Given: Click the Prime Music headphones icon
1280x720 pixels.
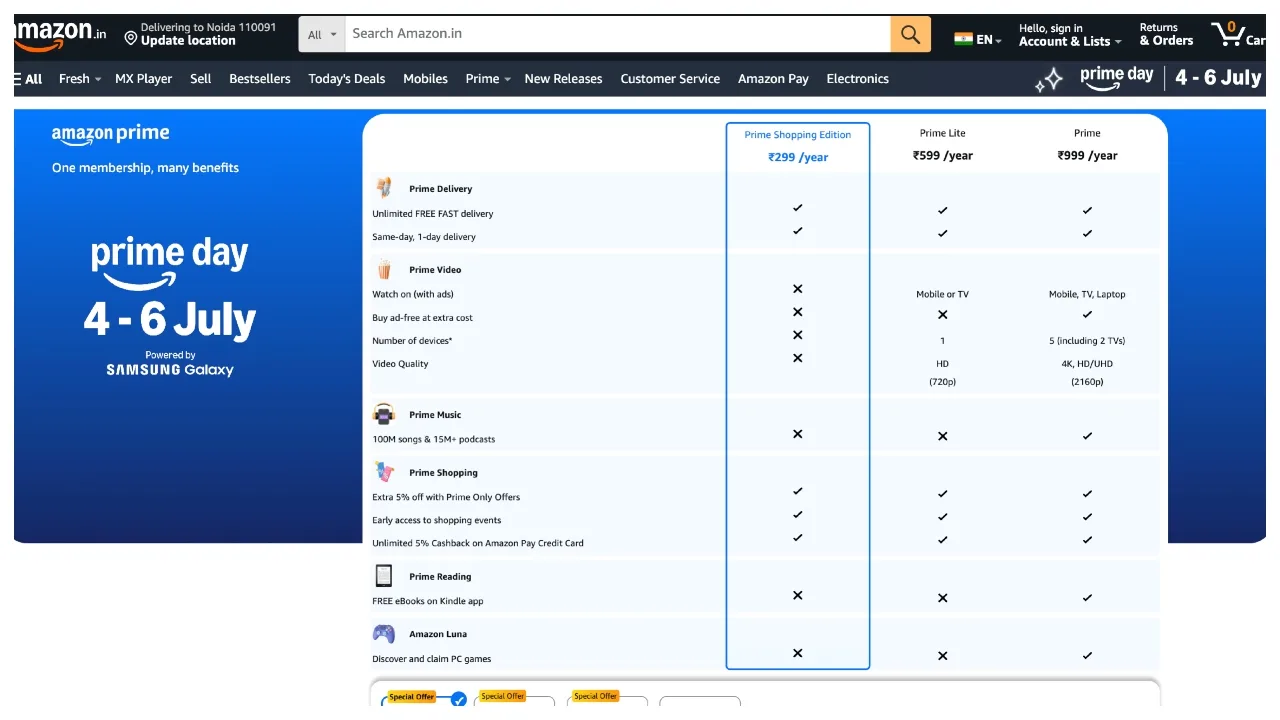Looking at the screenshot, I should pyautogui.click(x=384, y=414).
